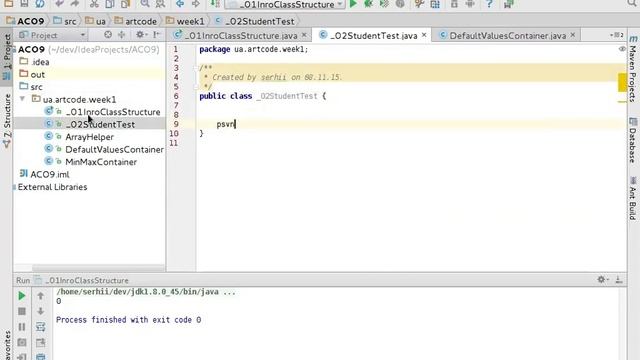The image size is (640, 360).
Task: Dump threads using the camera icon
Action: (22, 342)
